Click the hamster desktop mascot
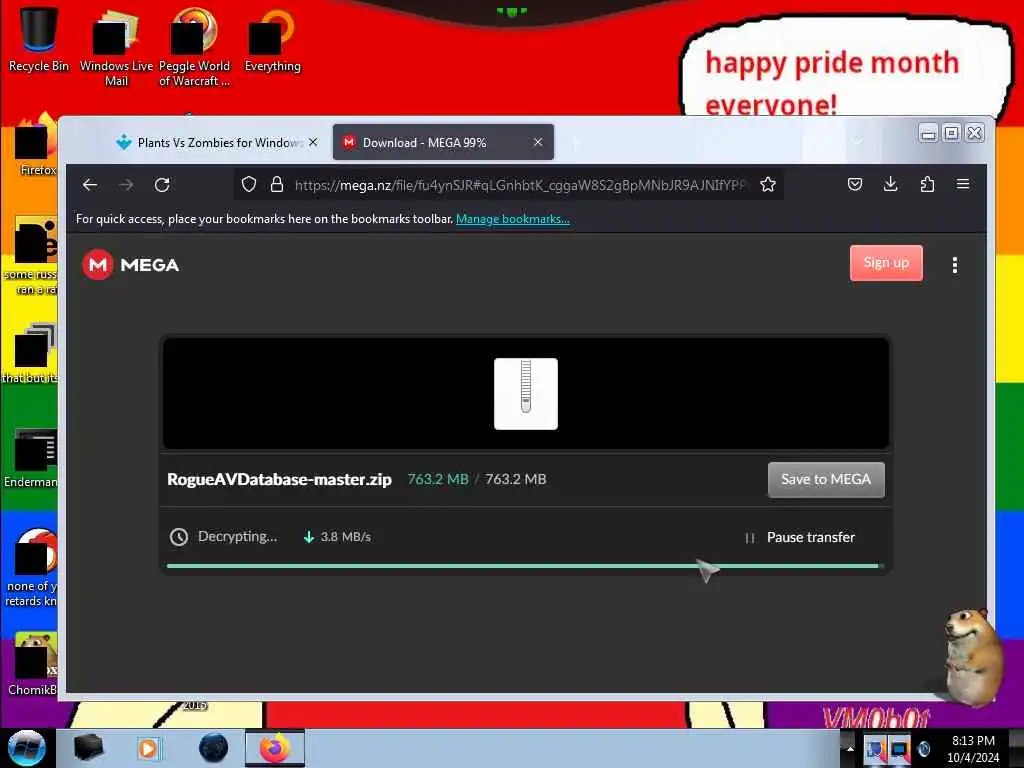This screenshot has height=768, width=1024. 972,657
